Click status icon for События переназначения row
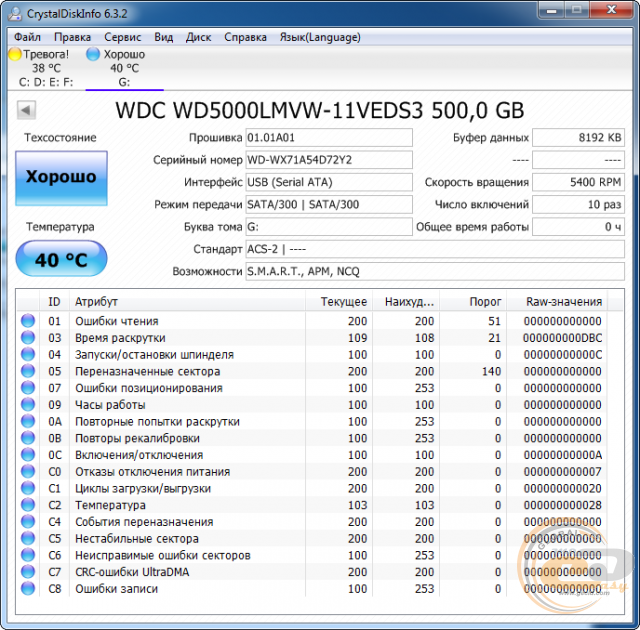The height and width of the screenshot is (630, 640). tap(28, 521)
